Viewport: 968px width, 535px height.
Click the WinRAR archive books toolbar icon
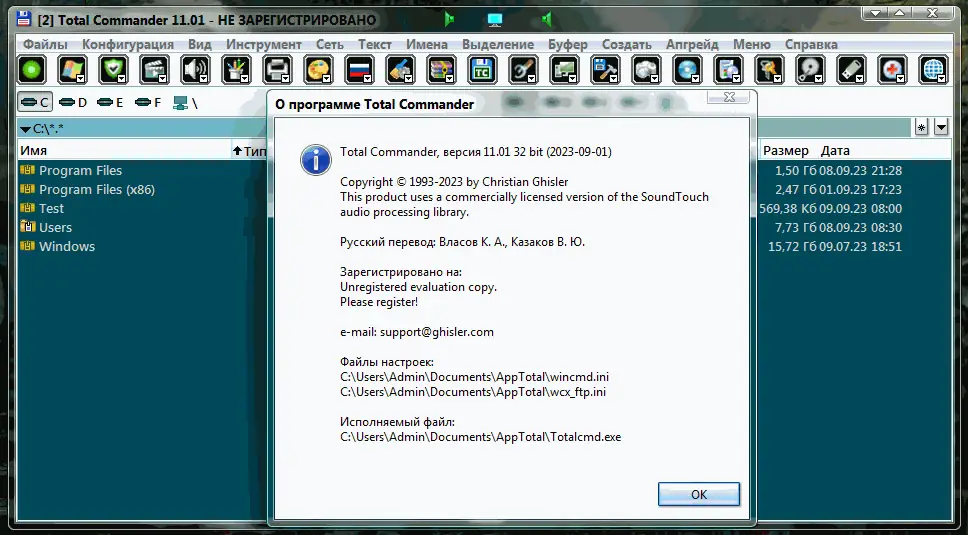click(x=441, y=70)
